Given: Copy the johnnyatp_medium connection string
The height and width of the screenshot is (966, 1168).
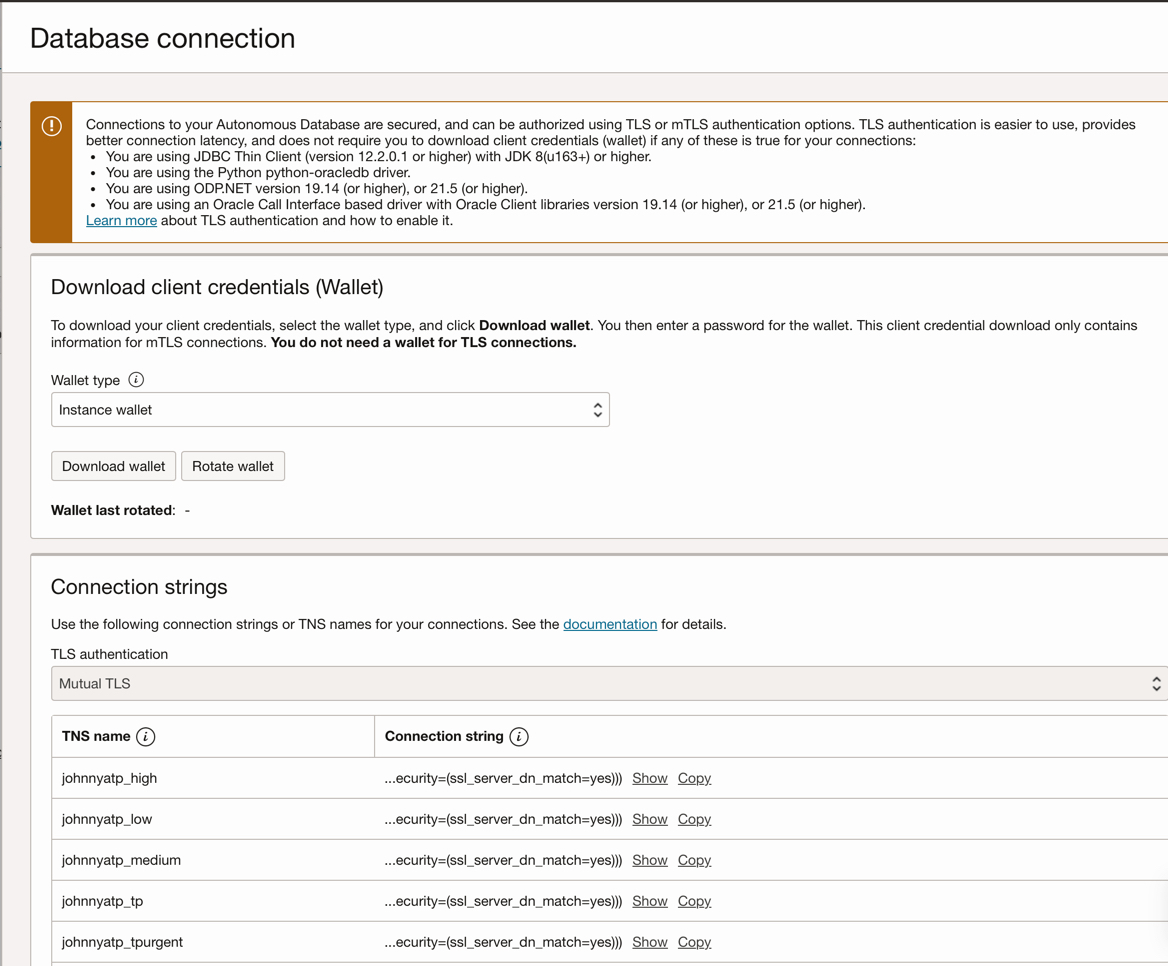Looking at the screenshot, I should 694,860.
